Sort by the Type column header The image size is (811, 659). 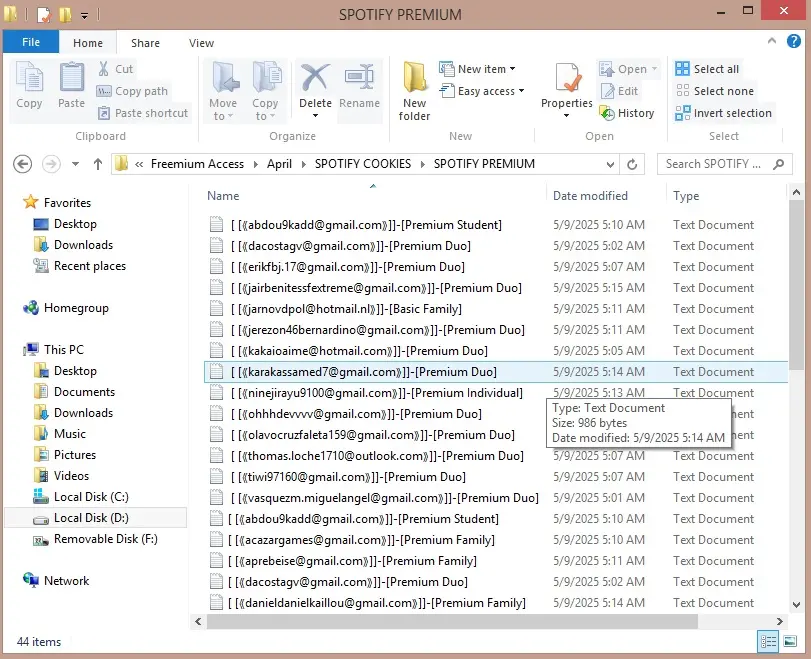tap(686, 196)
